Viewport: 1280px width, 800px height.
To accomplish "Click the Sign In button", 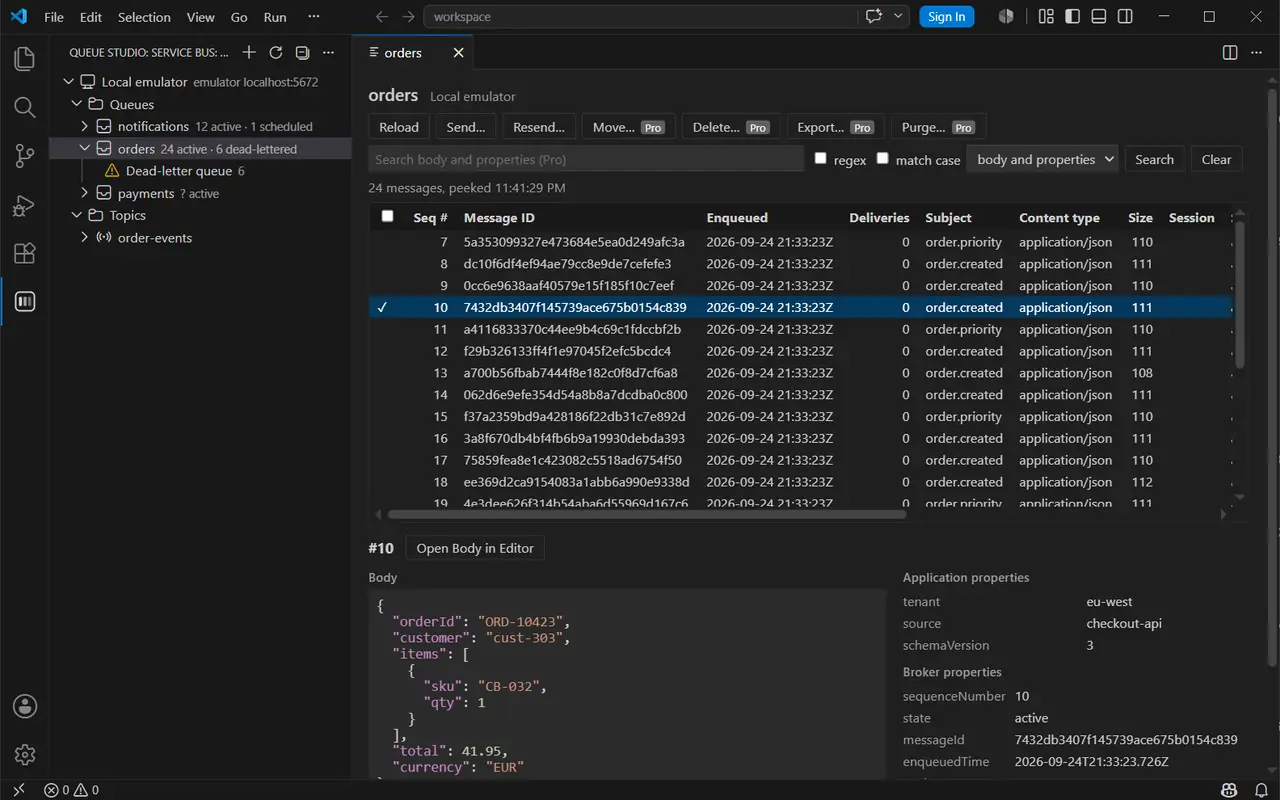I will [x=947, y=17].
